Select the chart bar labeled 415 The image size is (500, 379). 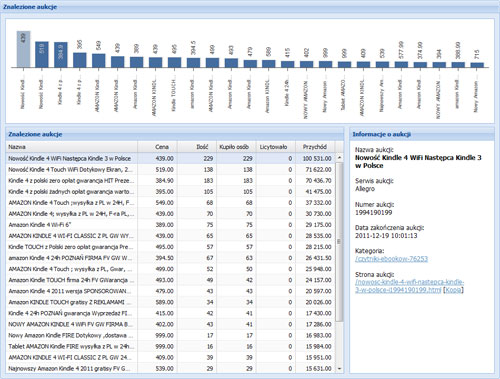click(x=287, y=64)
